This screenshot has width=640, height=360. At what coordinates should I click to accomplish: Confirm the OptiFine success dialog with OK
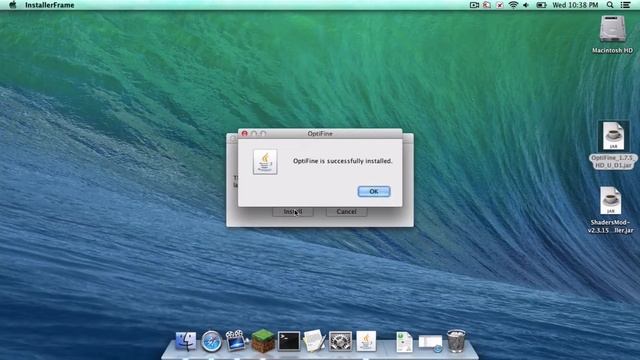(x=374, y=191)
